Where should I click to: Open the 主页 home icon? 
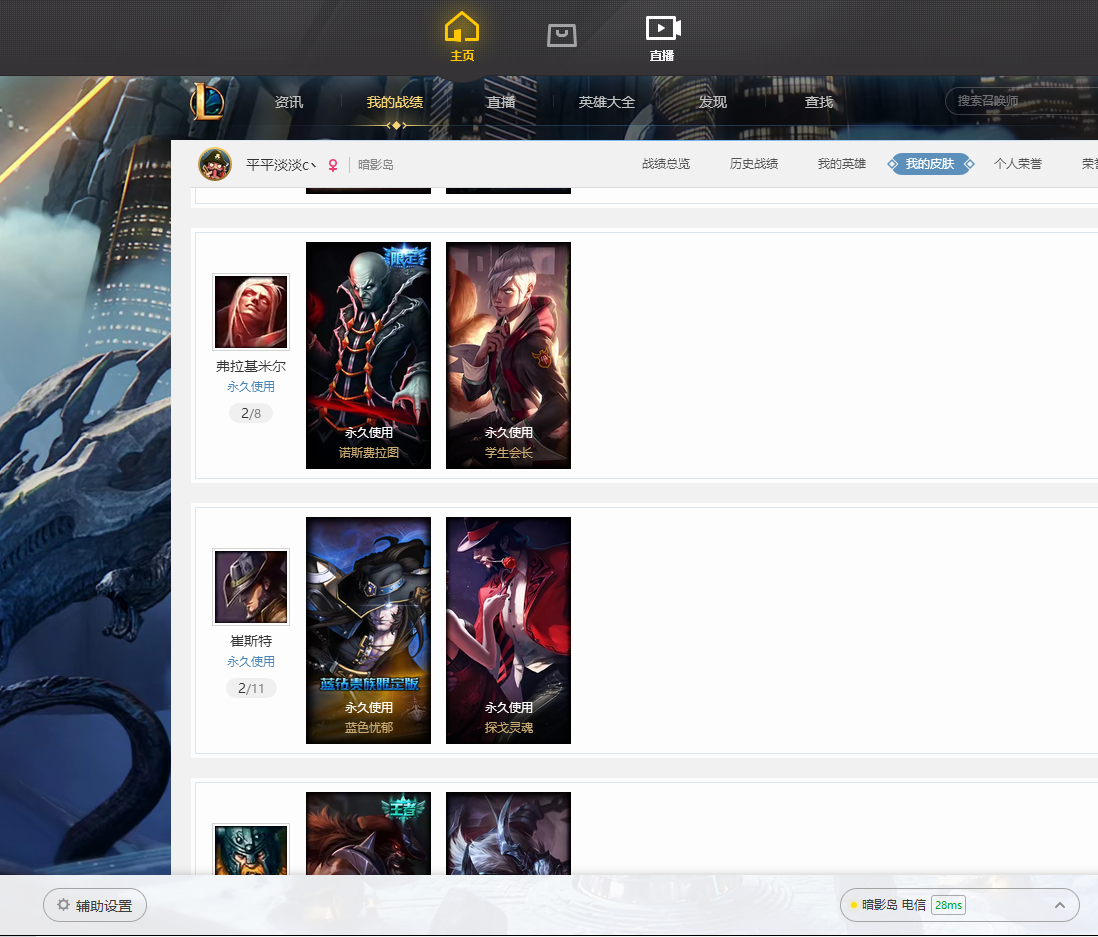tap(462, 36)
